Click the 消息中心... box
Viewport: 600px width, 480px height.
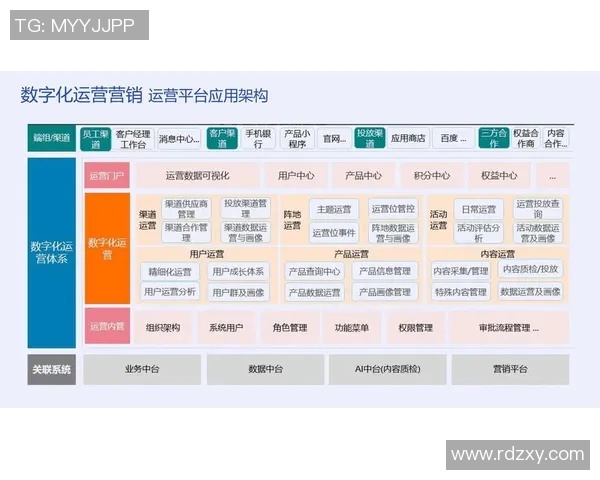[179, 139]
